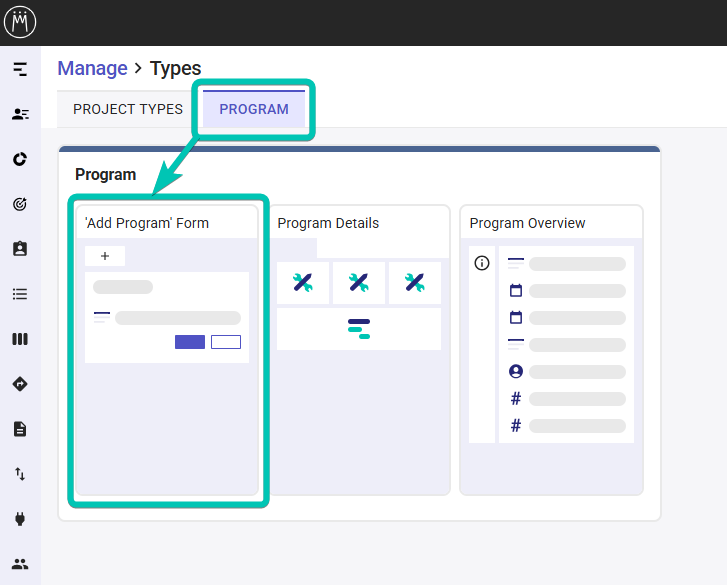The width and height of the screenshot is (727, 585).
Task: Click the info icon in Program Overview
Action: click(x=482, y=263)
